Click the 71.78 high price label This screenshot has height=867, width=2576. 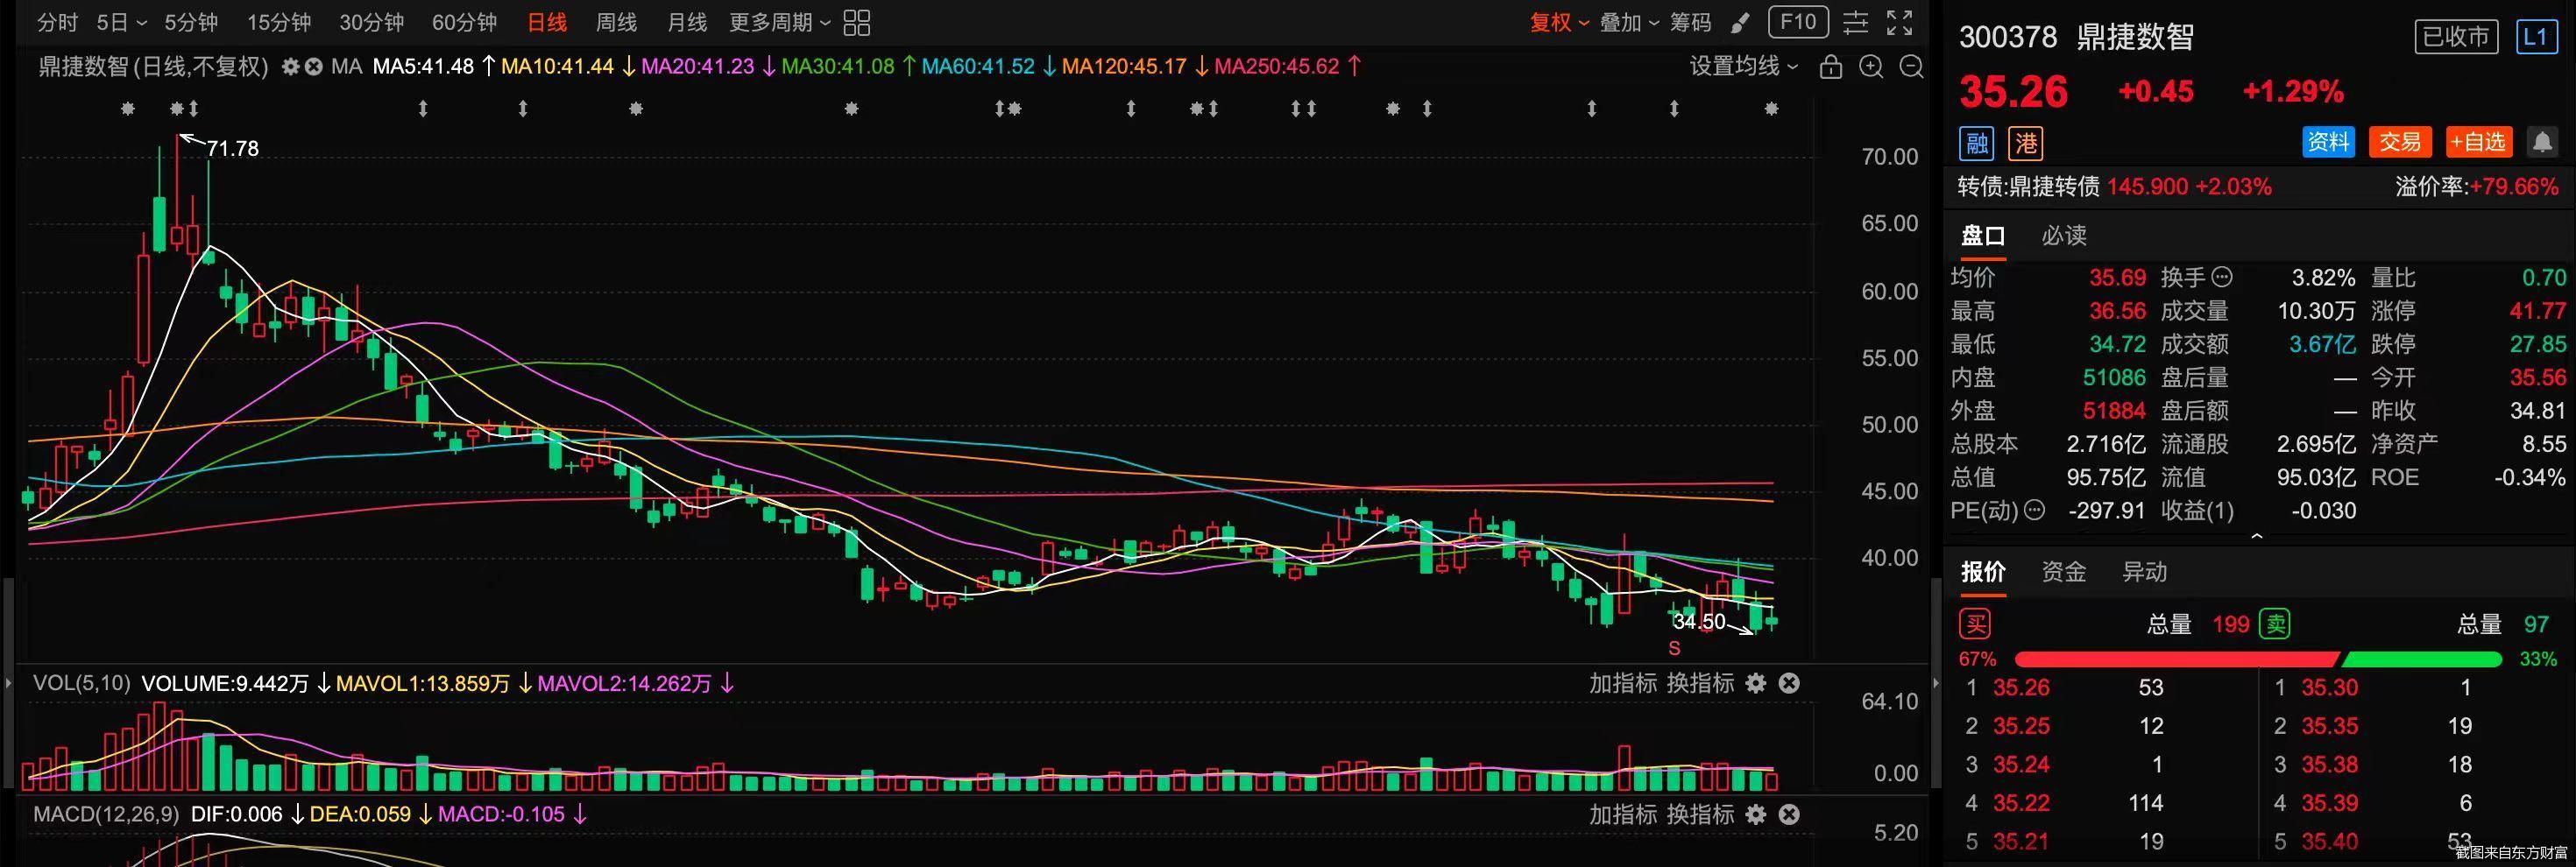[x=232, y=149]
